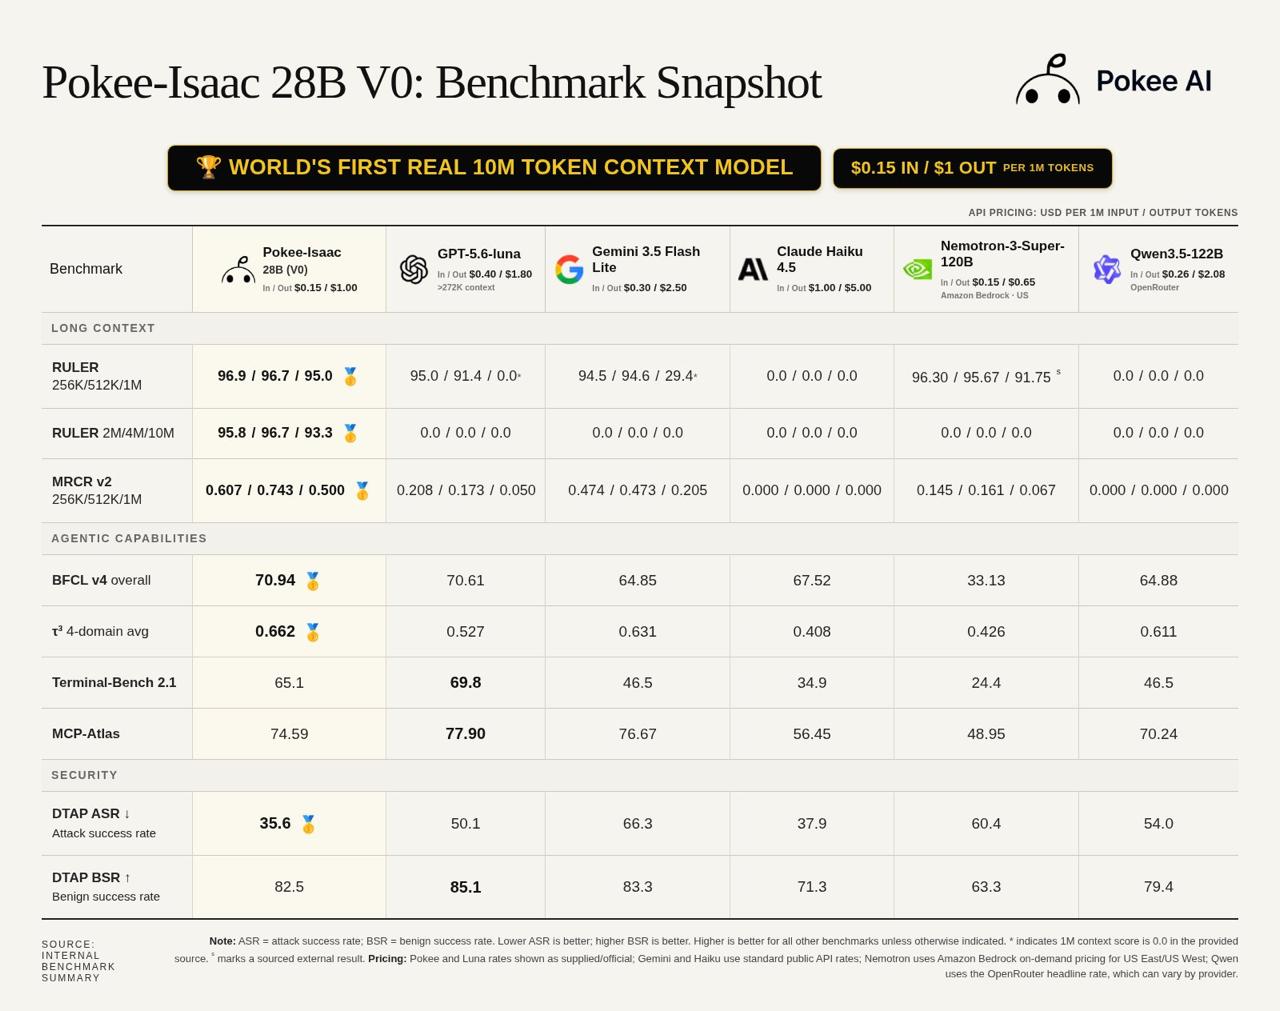Image resolution: width=1280 pixels, height=1011 pixels.
Task: Click the Claude Haiku DTAP ASR value 37.9
Action: (x=812, y=823)
